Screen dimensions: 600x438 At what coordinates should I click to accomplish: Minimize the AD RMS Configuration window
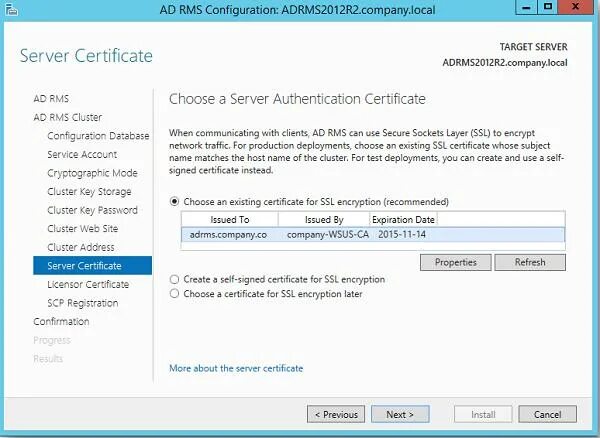(527, 7)
